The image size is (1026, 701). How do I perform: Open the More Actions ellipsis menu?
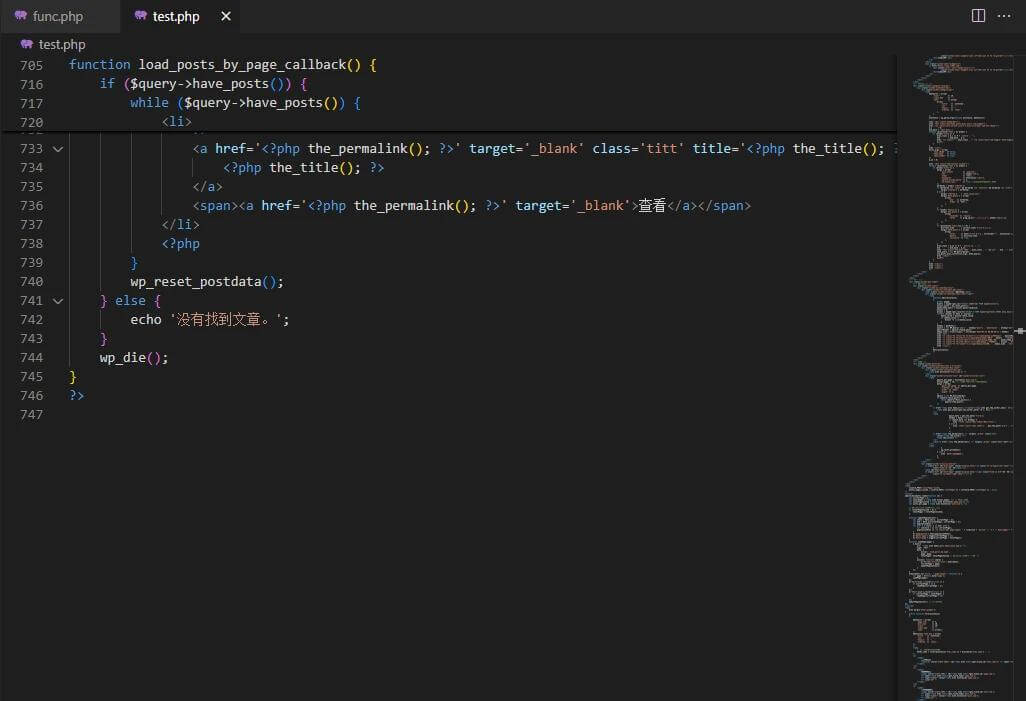(x=1004, y=16)
